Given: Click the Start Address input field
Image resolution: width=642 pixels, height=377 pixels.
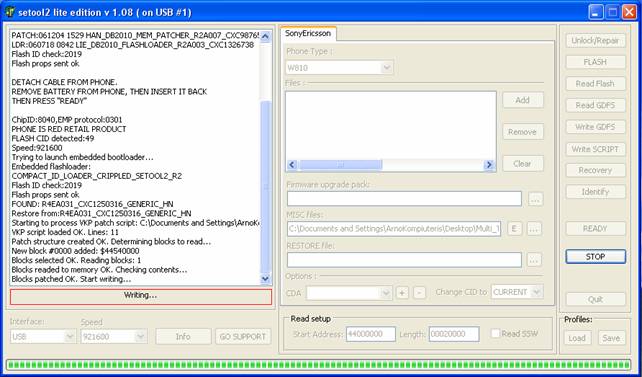Looking at the screenshot, I should 371,334.
